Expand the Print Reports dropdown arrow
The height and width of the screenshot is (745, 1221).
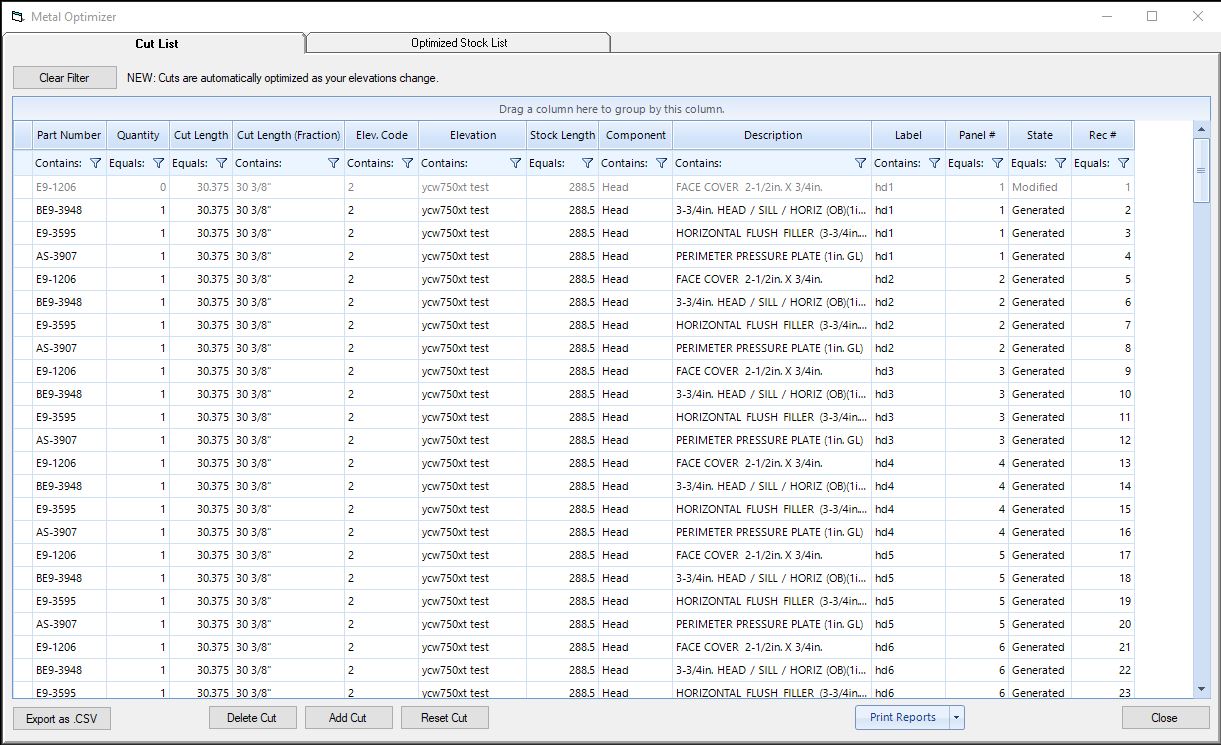957,718
